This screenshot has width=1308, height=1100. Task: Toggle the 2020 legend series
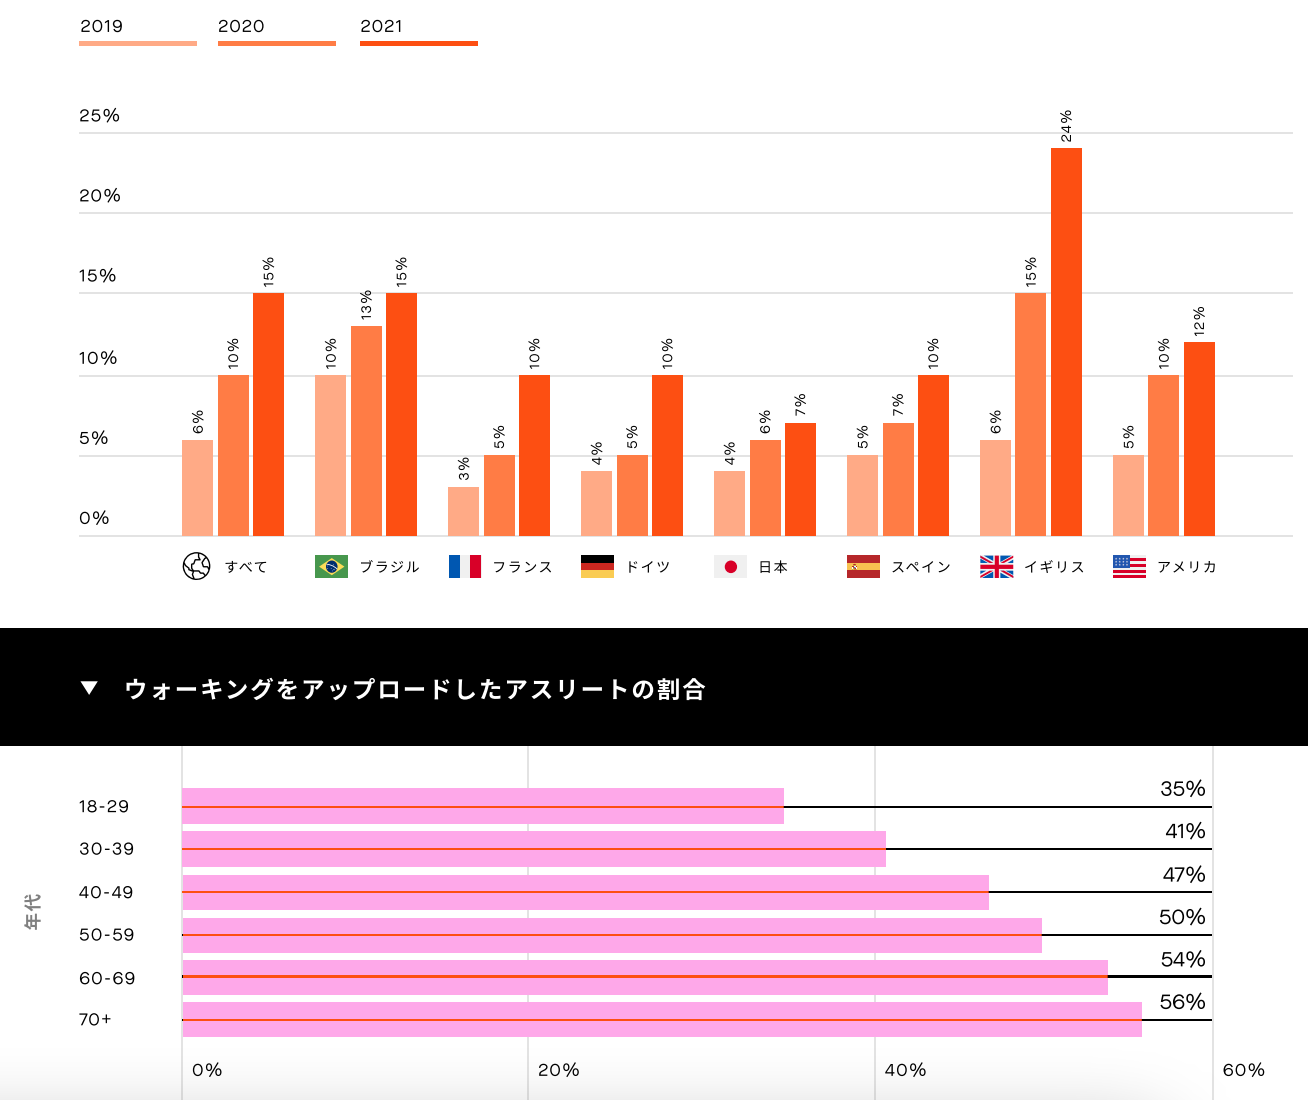click(x=241, y=26)
